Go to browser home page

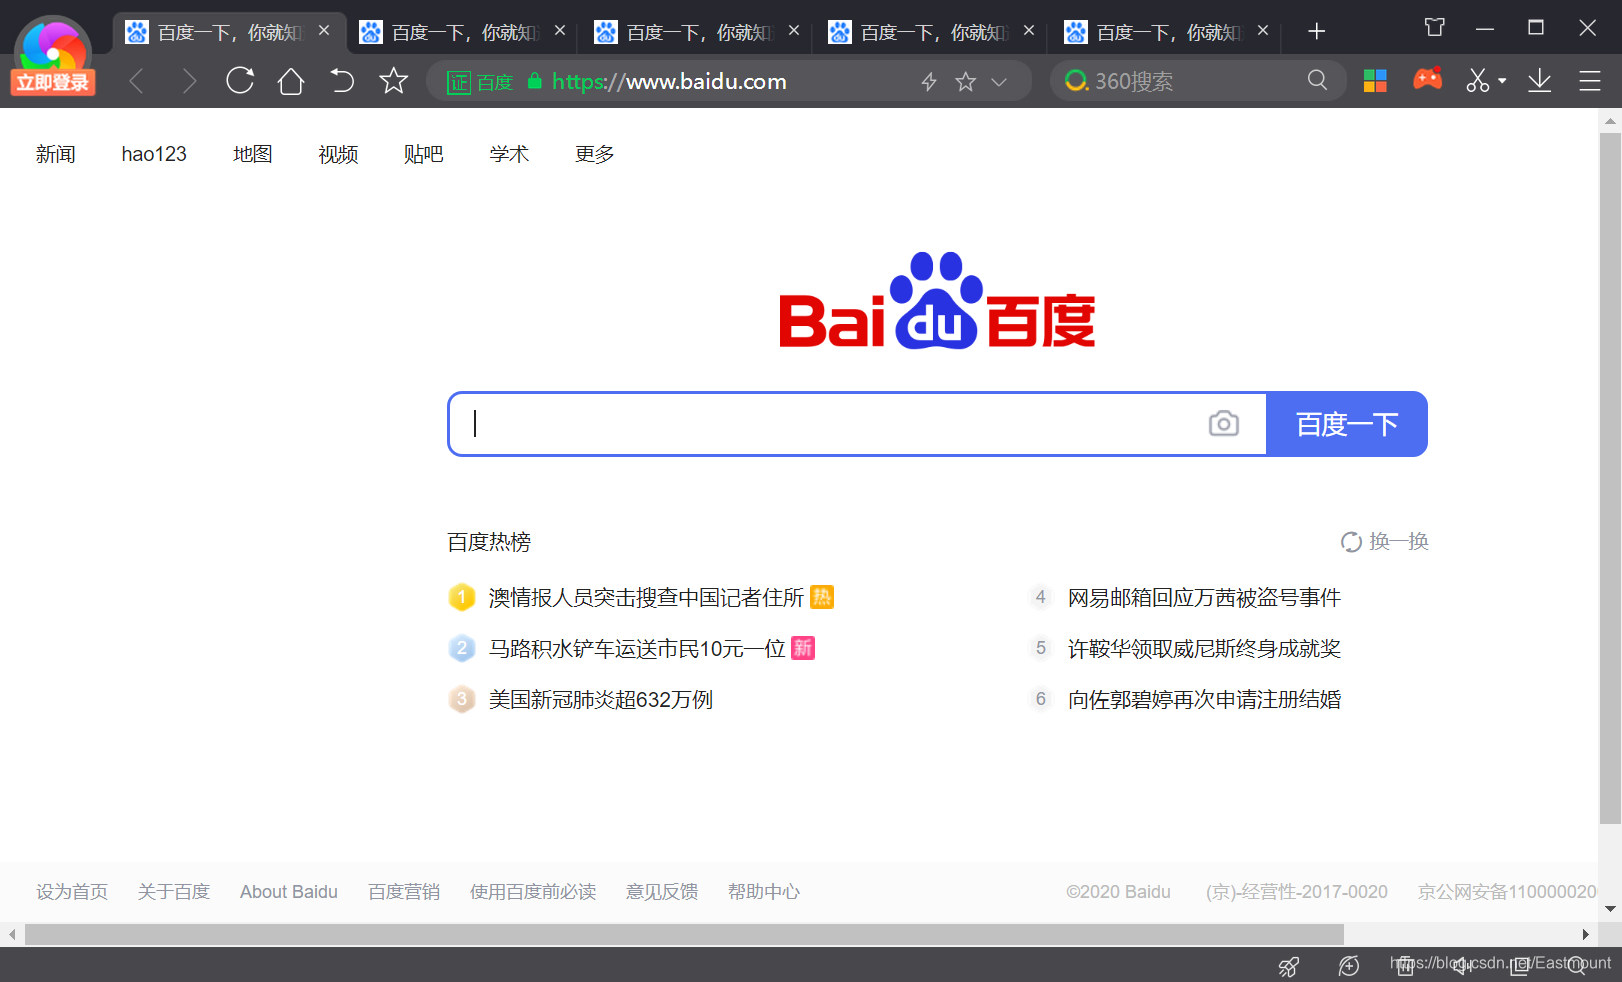[x=291, y=81]
